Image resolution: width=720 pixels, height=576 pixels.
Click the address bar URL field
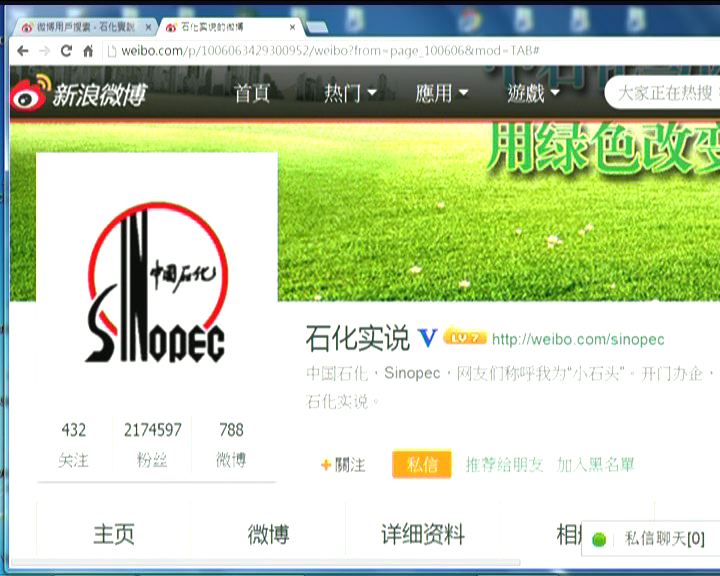(330, 51)
